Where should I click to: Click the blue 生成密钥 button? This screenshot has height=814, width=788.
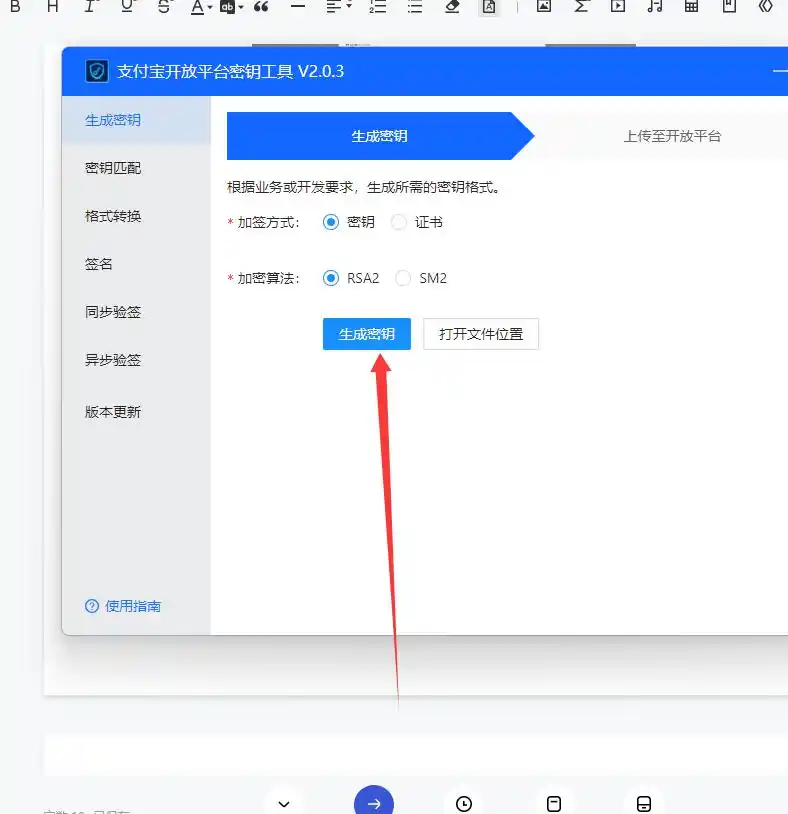click(x=366, y=334)
